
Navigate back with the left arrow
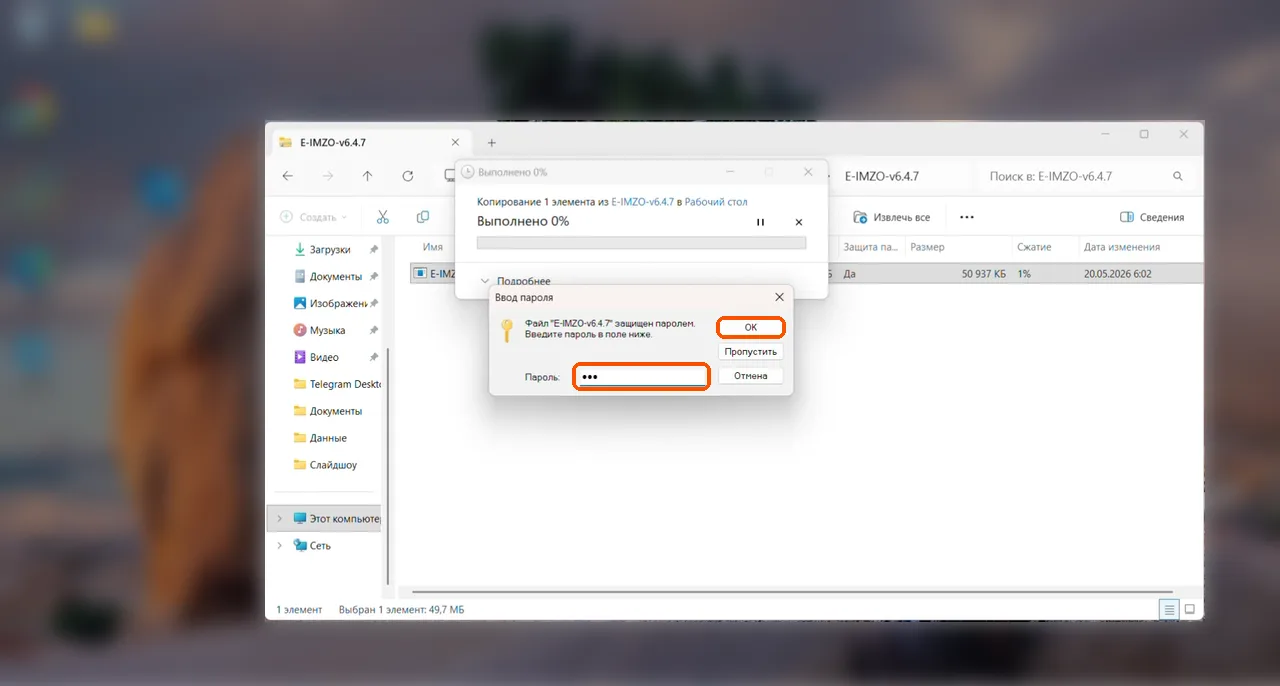[x=288, y=176]
